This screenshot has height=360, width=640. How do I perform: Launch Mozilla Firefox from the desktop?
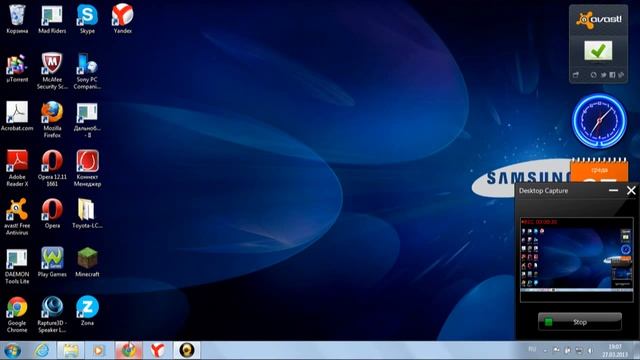point(52,119)
